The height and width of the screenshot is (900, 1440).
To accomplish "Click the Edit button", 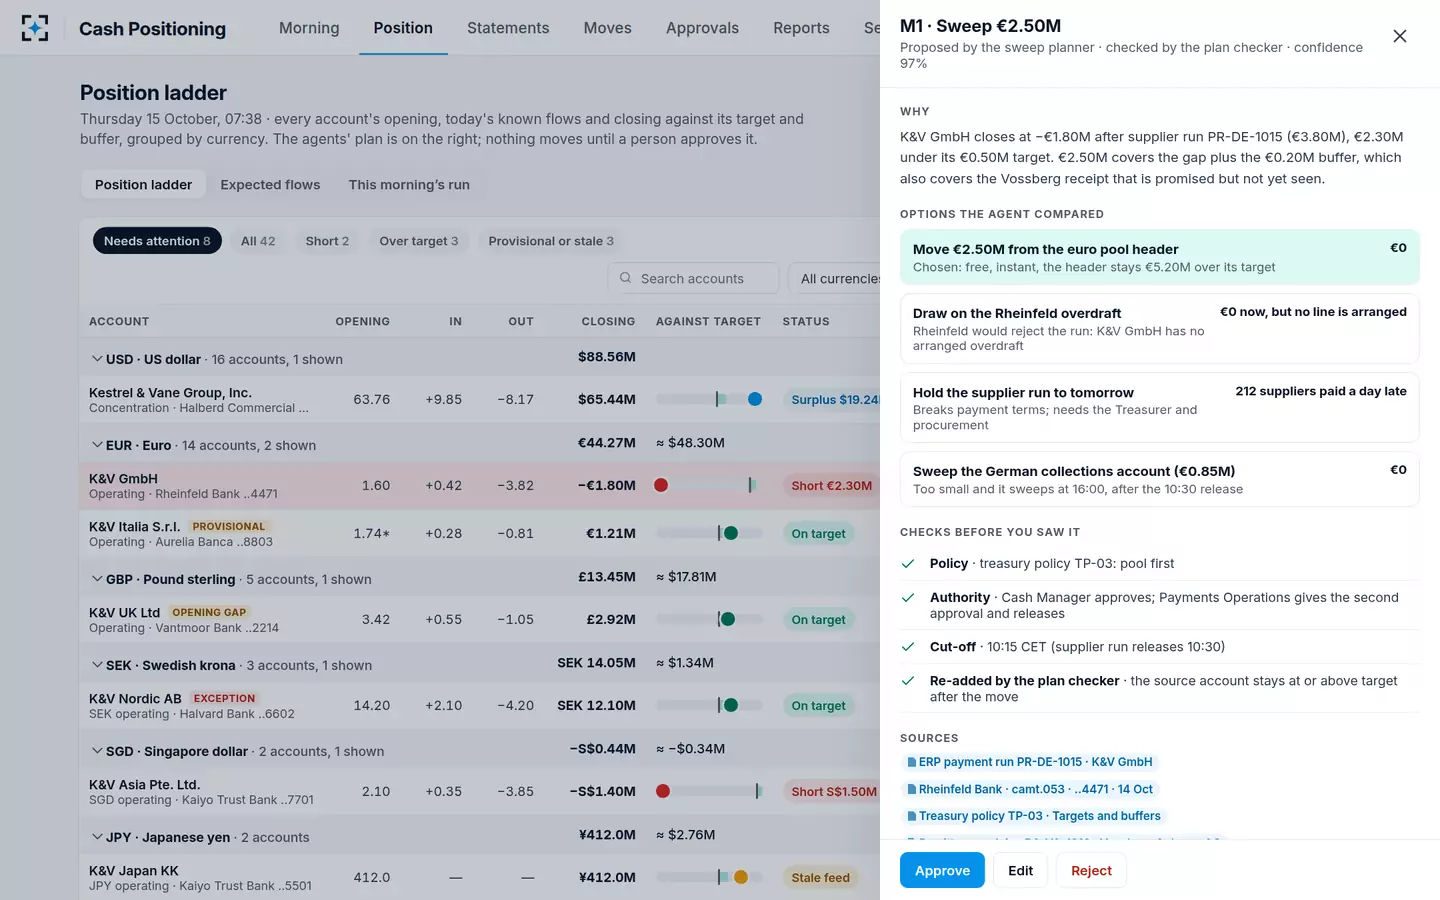I will [x=1021, y=871].
